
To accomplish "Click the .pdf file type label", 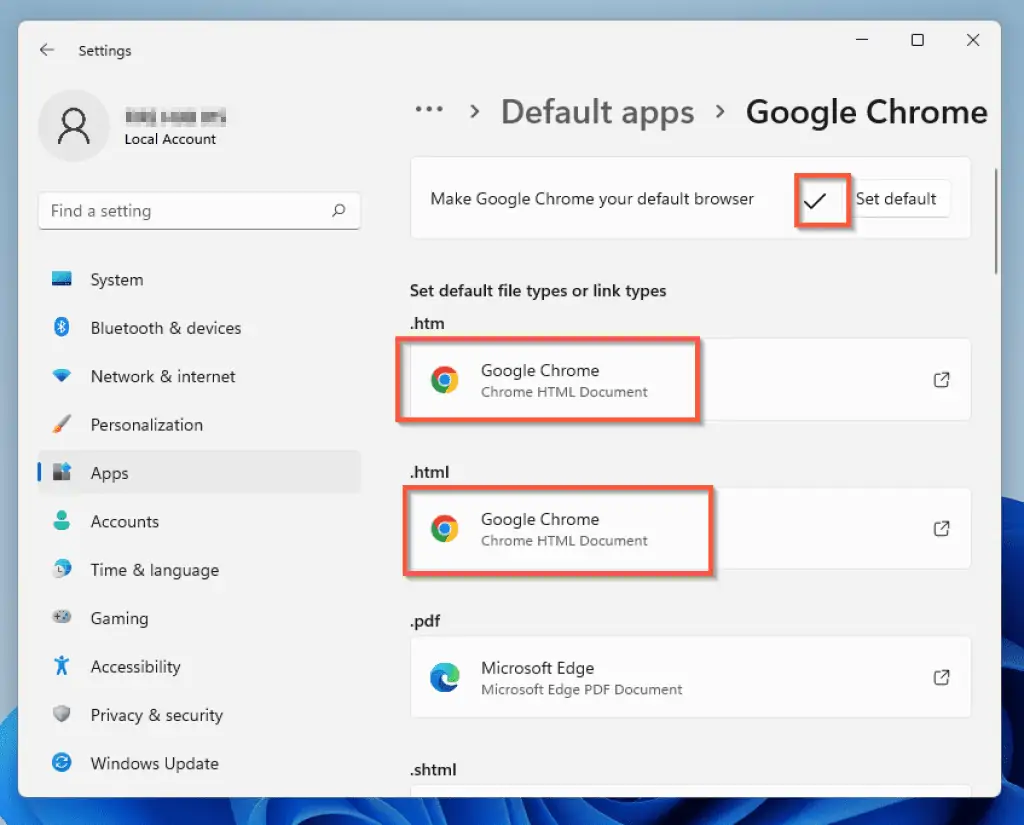I will (x=425, y=621).
